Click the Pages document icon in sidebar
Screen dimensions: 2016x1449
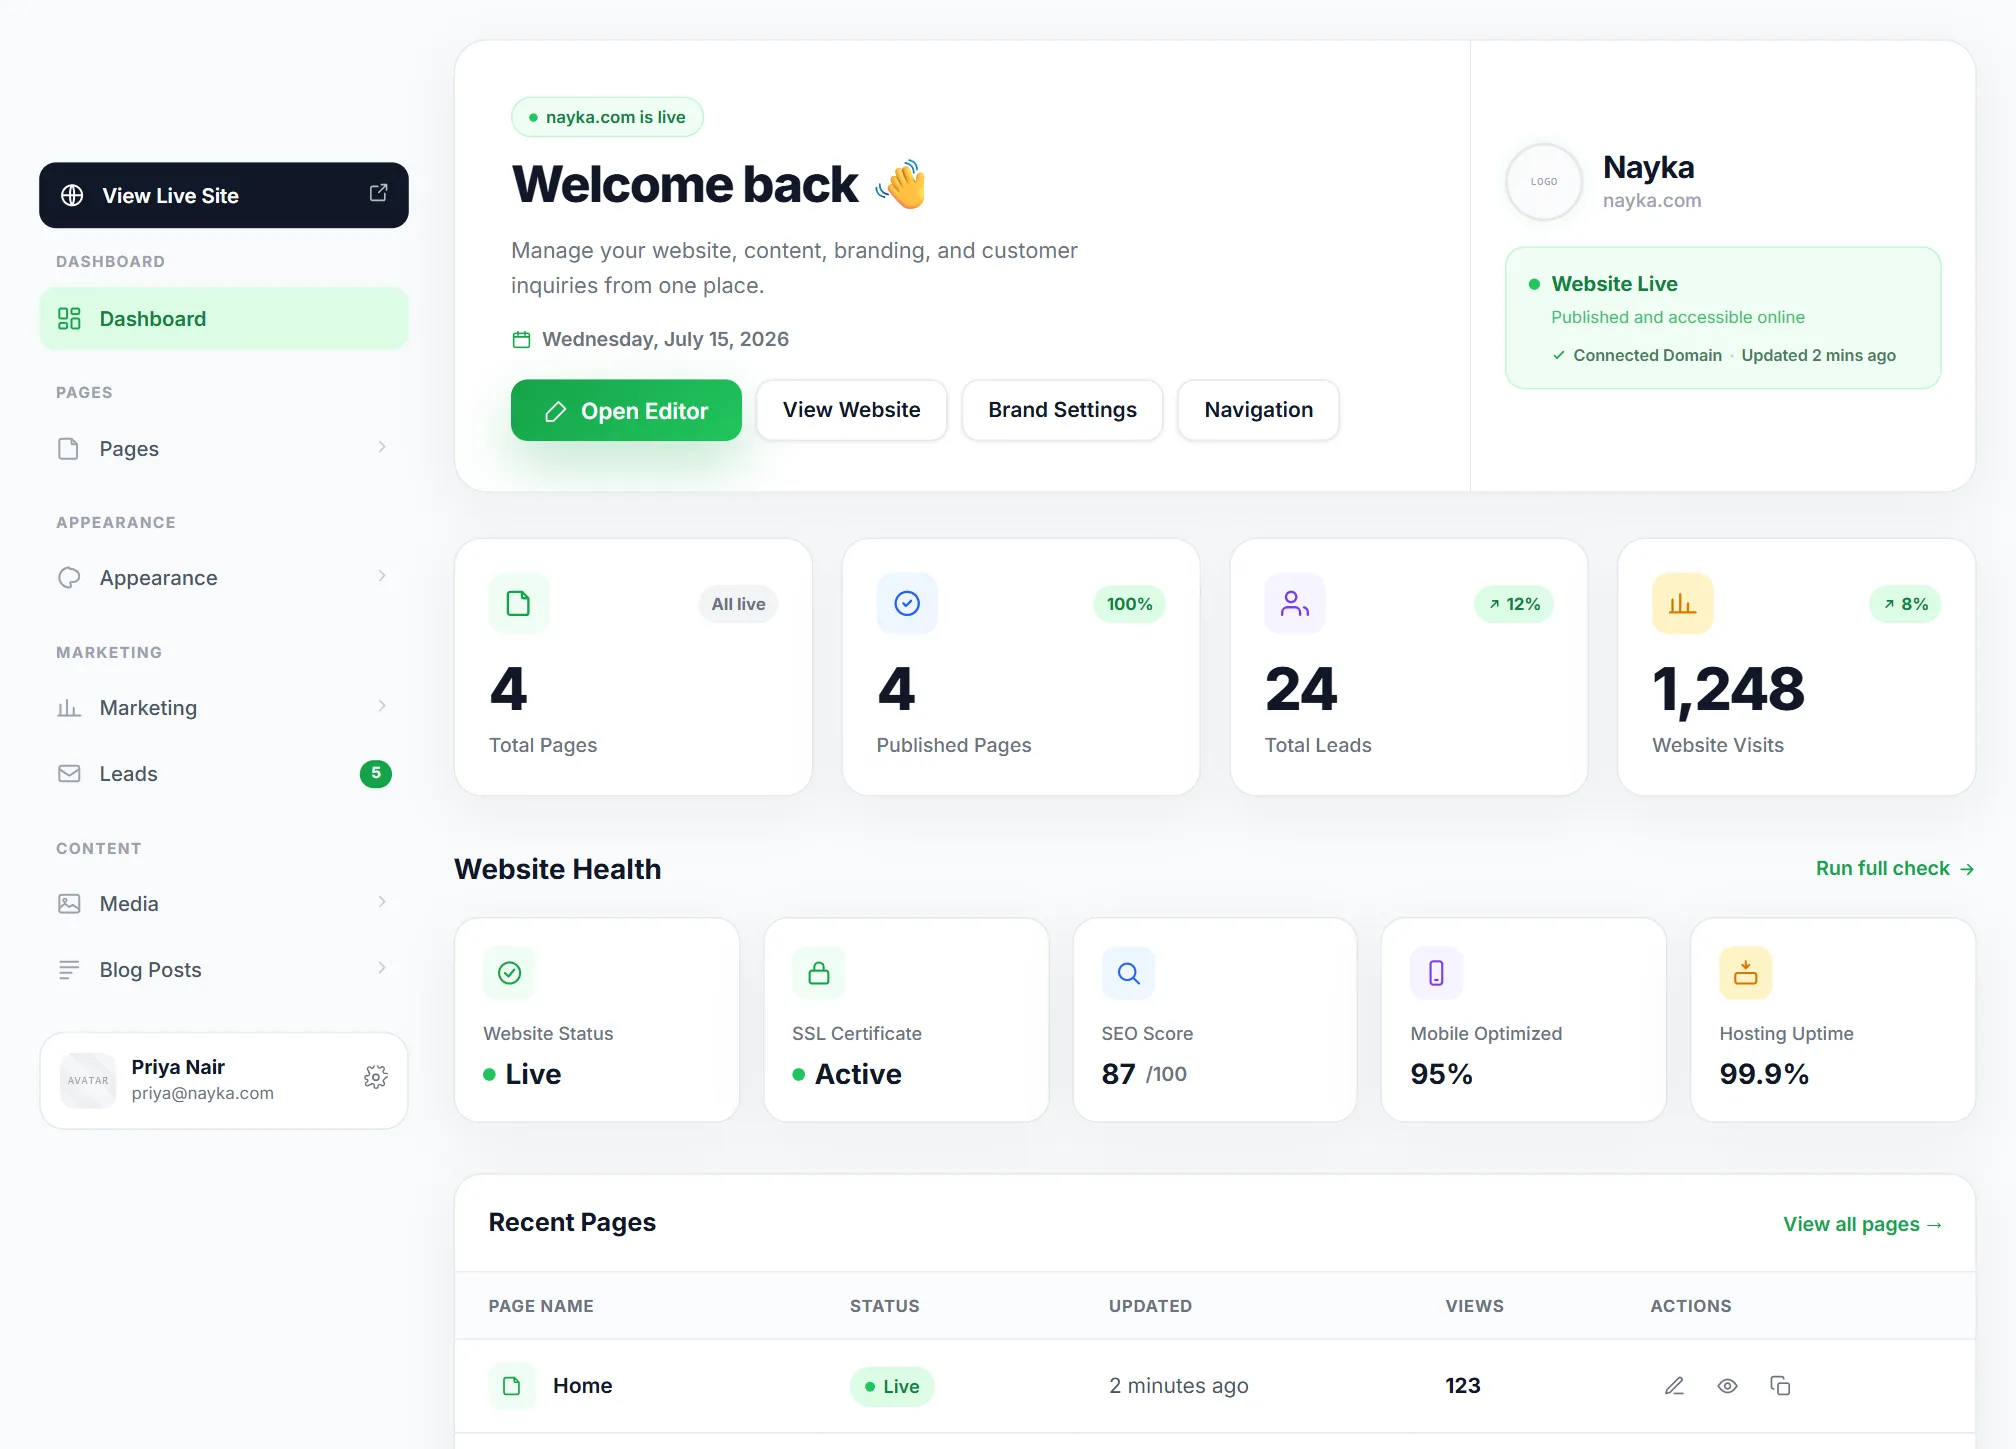69,448
